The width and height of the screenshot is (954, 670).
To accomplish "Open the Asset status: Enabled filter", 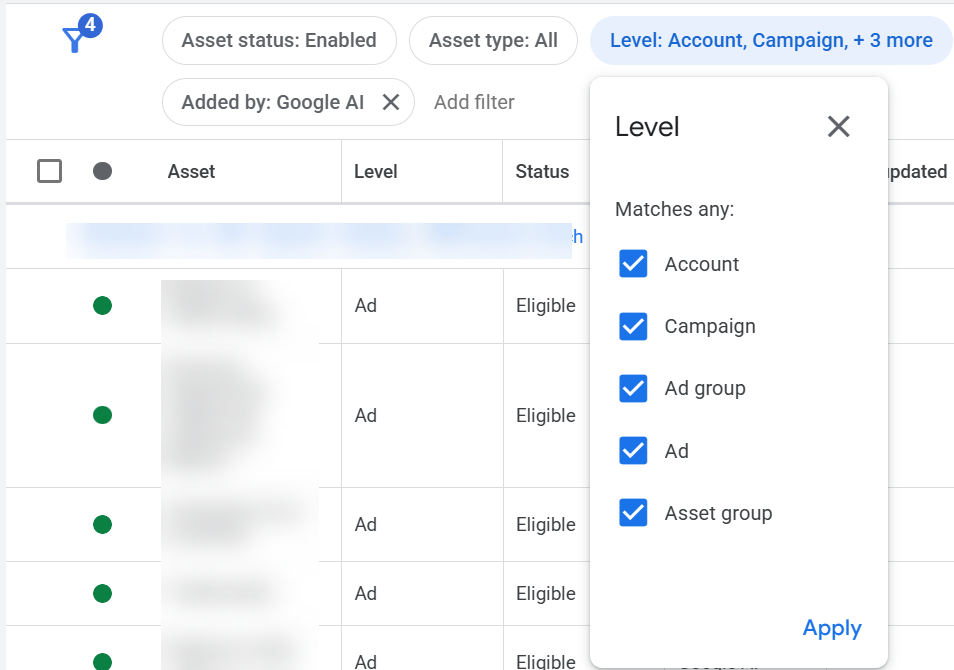I will point(279,41).
